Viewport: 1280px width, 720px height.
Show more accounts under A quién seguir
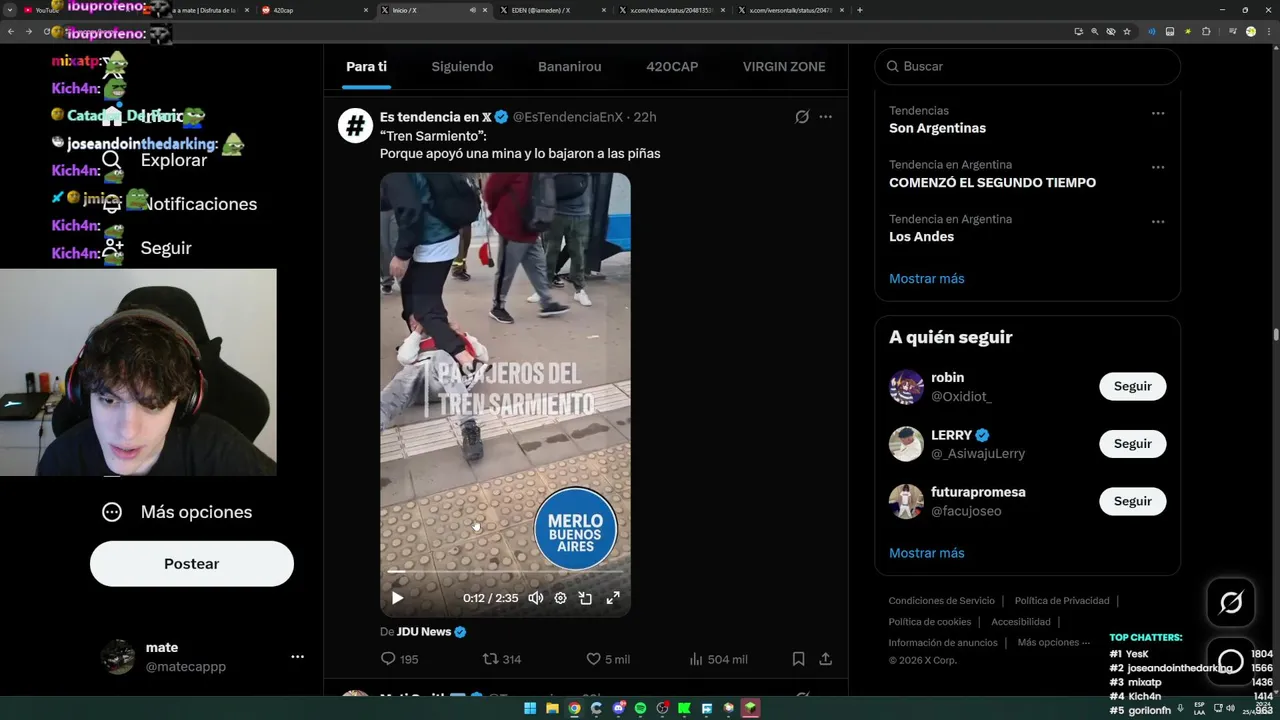pyautogui.click(x=926, y=553)
